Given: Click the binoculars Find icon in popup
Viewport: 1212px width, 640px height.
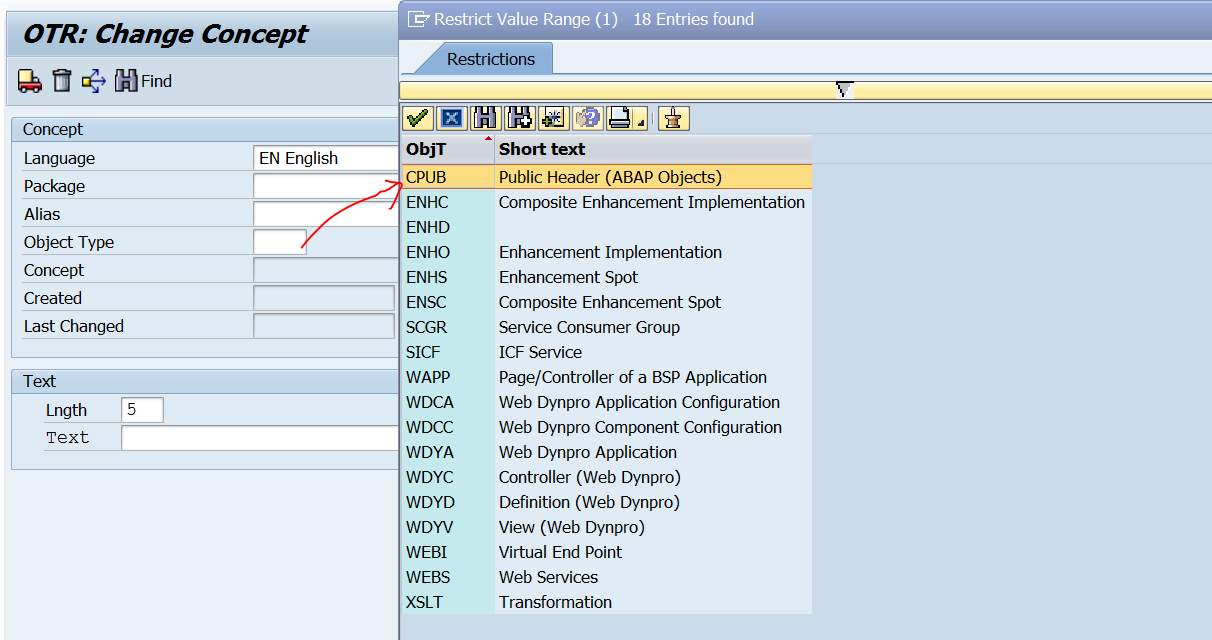Looking at the screenshot, I should [485, 118].
